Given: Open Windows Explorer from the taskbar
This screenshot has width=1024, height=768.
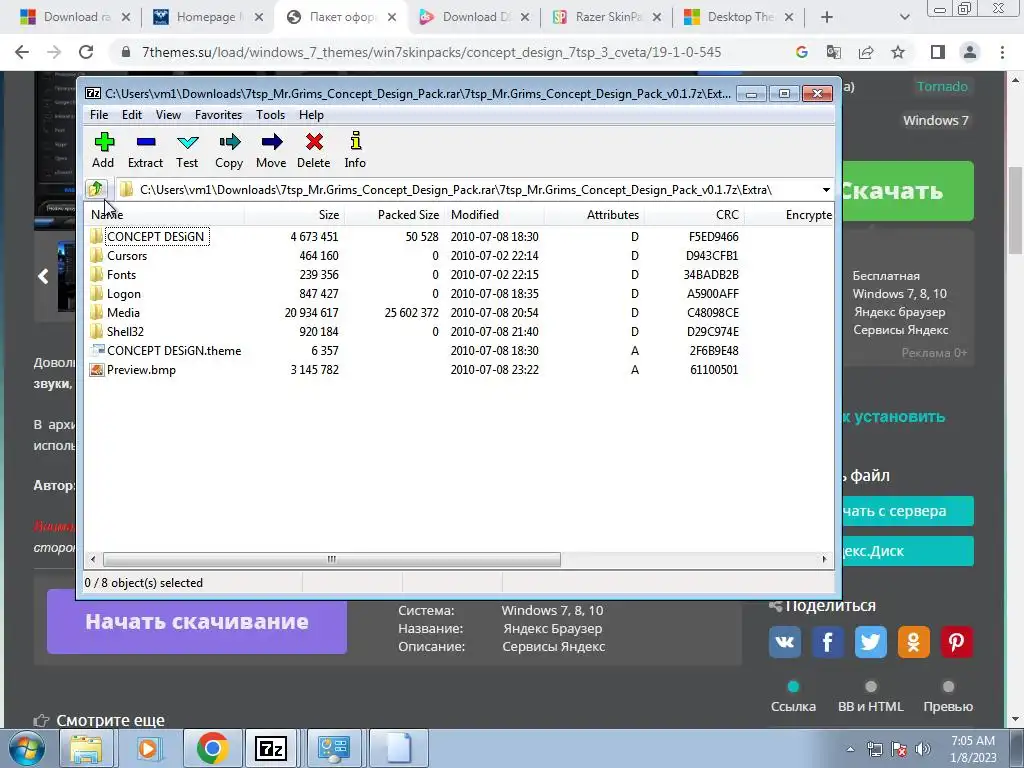Looking at the screenshot, I should pyautogui.click(x=86, y=748).
